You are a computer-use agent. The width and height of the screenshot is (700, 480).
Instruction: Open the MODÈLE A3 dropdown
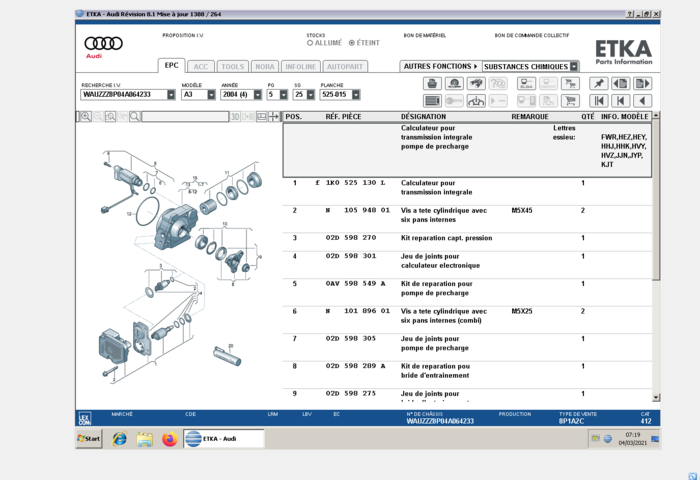pyautogui.click(x=211, y=95)
